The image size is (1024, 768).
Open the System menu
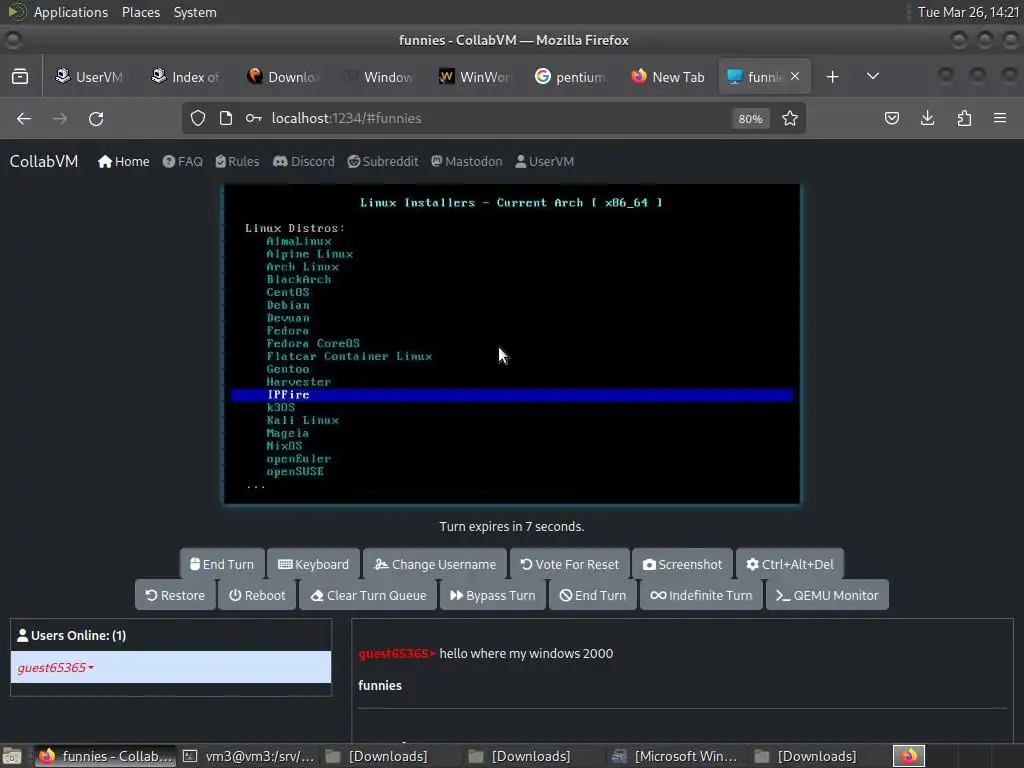tap(195, 12)
